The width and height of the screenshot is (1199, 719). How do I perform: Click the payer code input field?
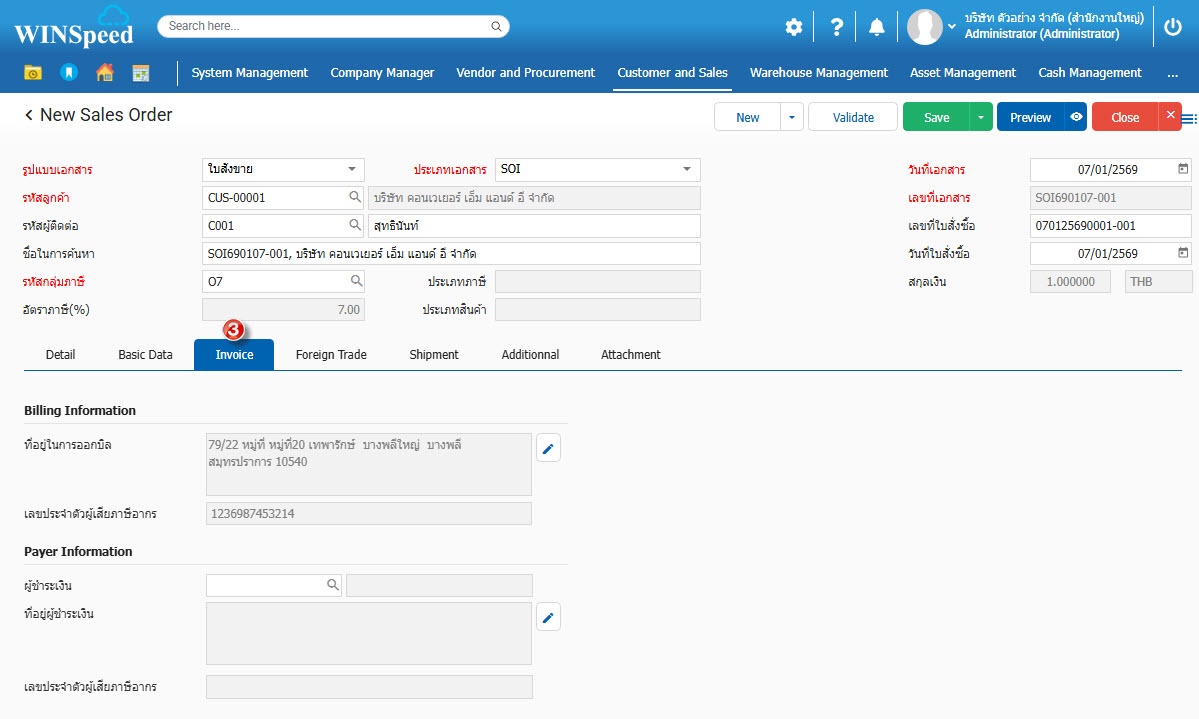[x=265, y=585]
